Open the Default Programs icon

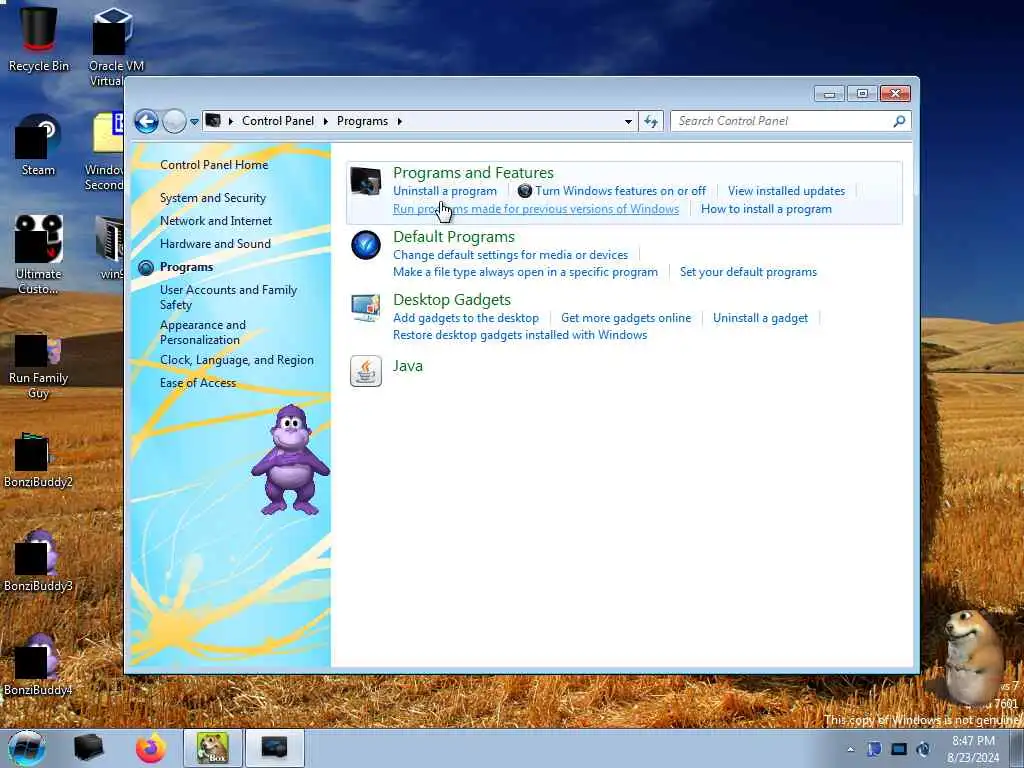366,245
